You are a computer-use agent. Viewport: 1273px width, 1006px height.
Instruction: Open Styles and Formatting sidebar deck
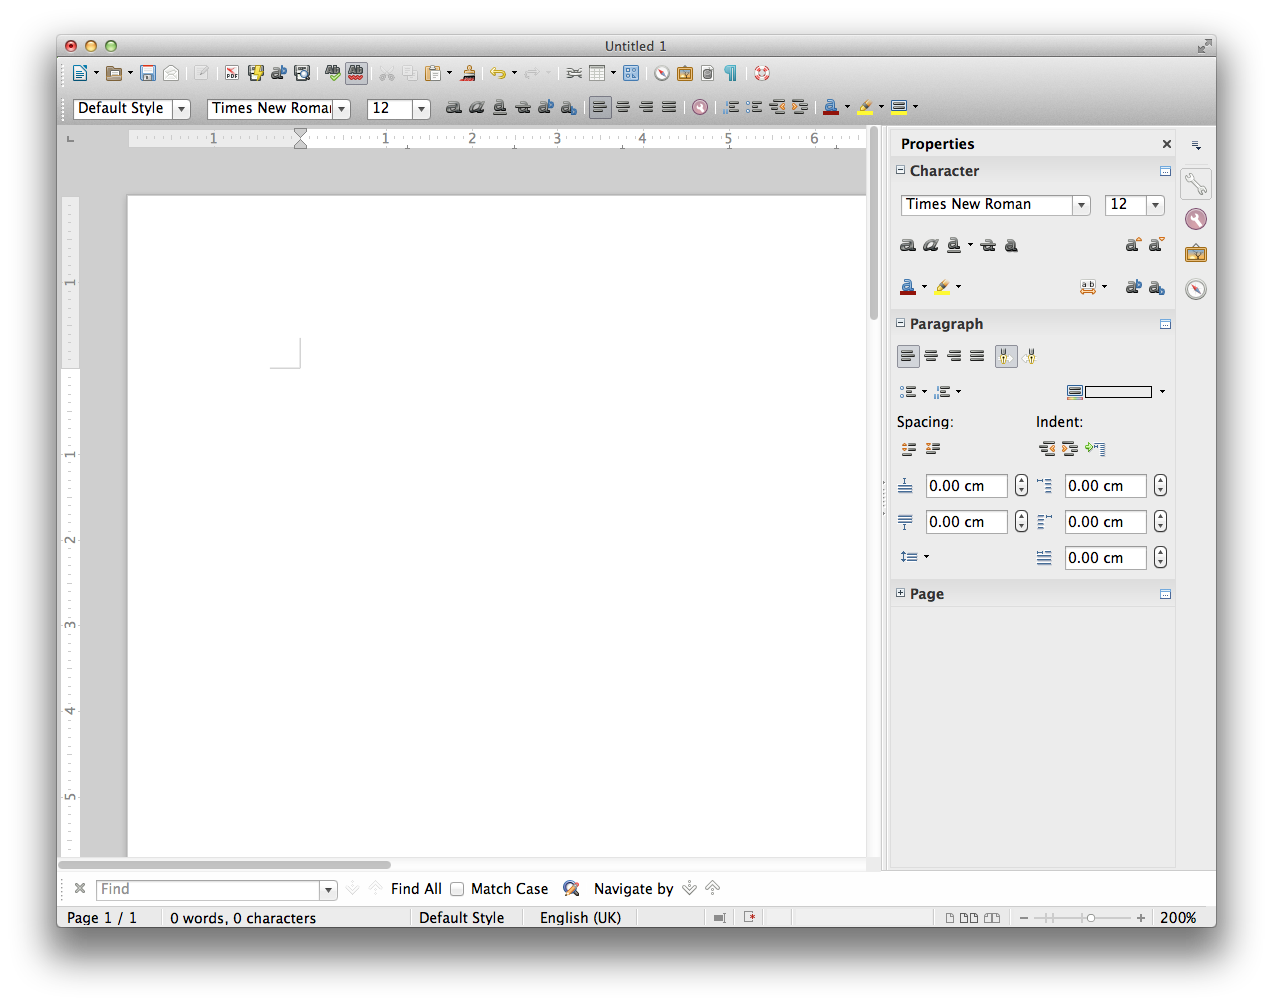(x=1196, y=219)
